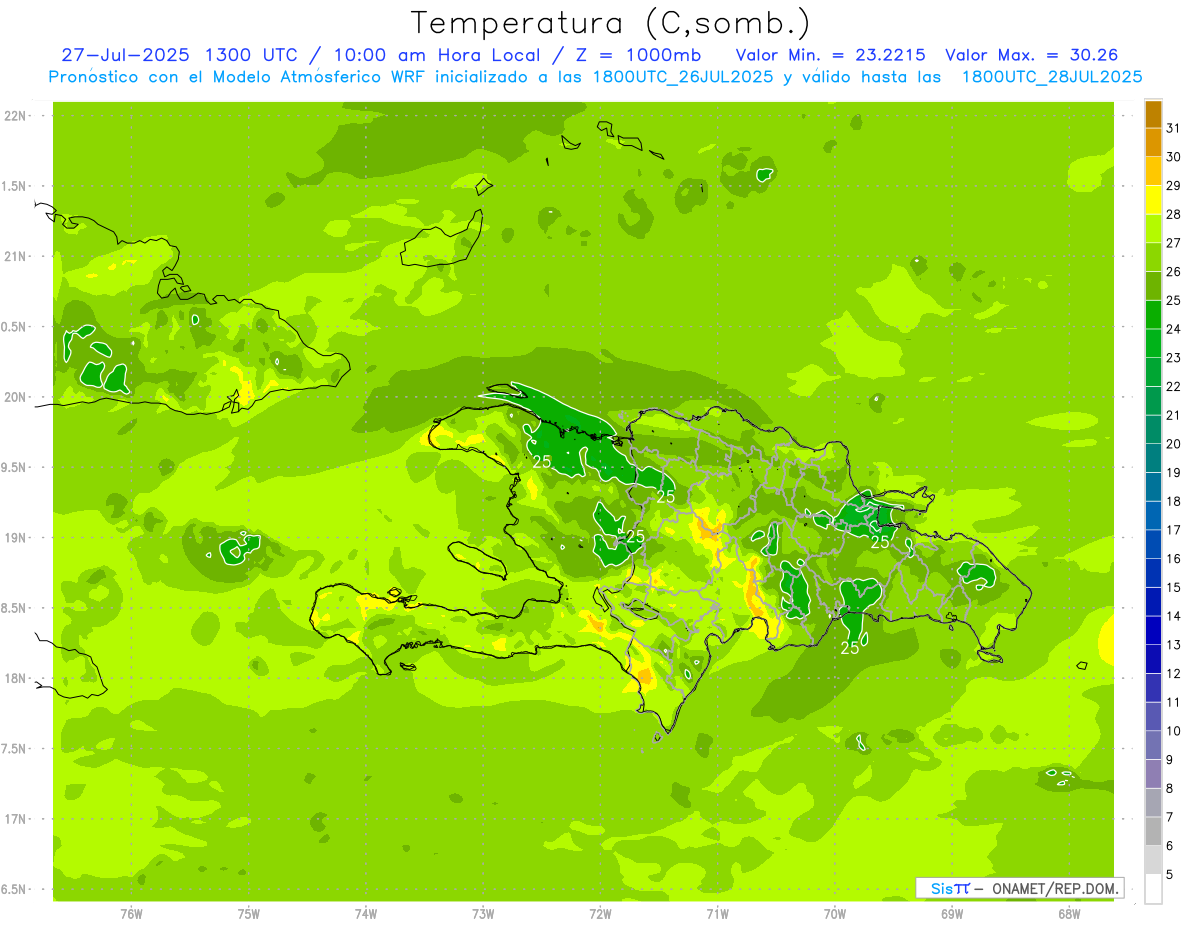Click the legend swatch between 29 and 30
Image resolution: width=1200 pixels, height=927 pixels.
pos(1153,171)
